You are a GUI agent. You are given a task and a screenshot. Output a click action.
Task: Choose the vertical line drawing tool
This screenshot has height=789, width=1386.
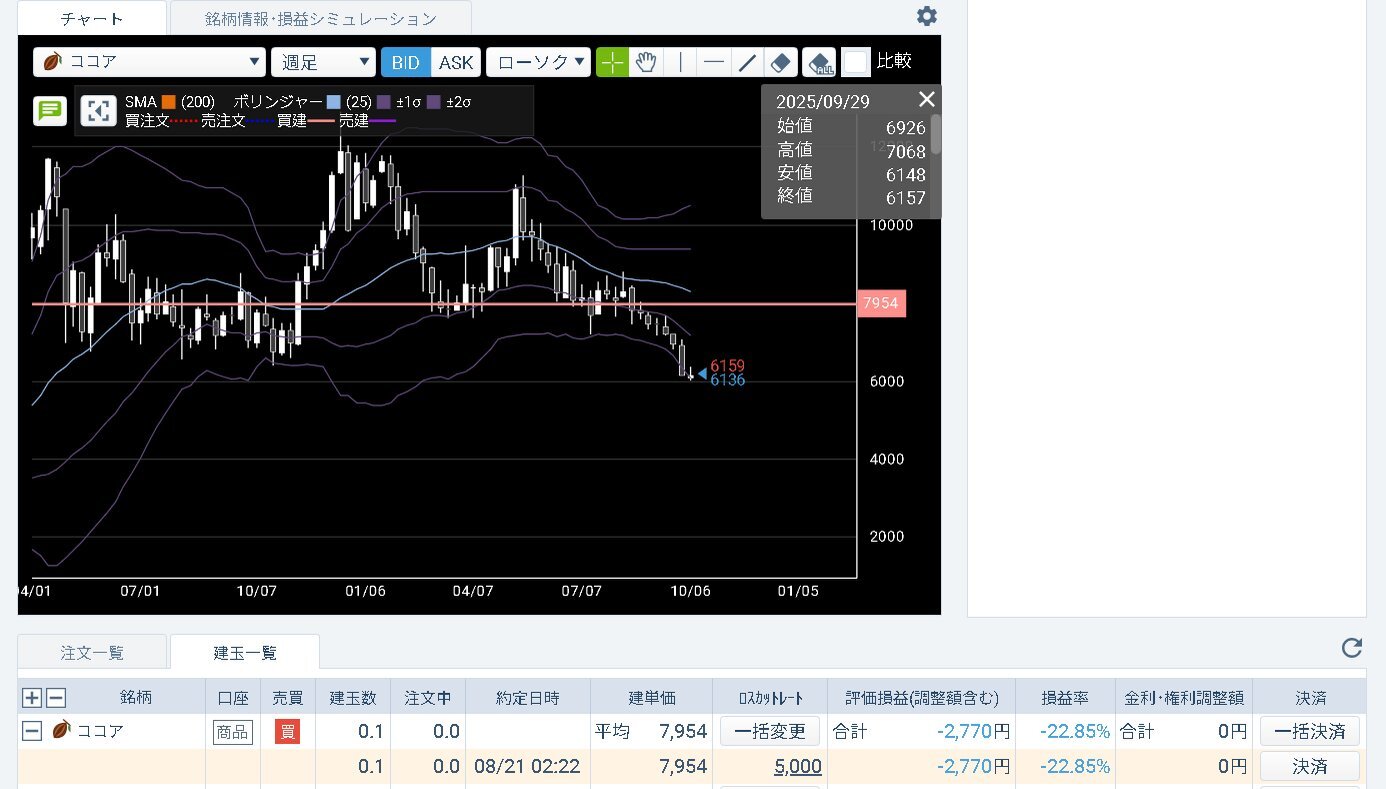(x=680, y=62)
